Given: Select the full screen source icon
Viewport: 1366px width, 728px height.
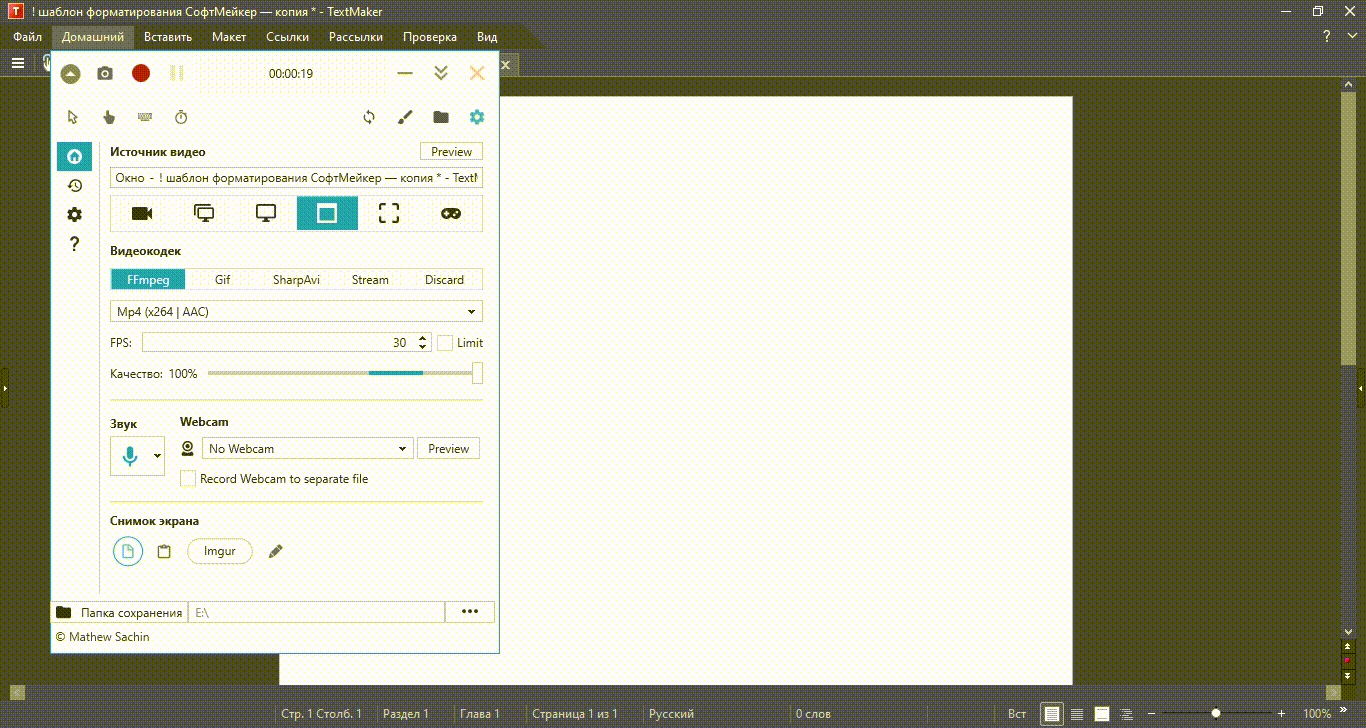Looking at the screenshot, I should pyautogui.click(x=266, y=213).
